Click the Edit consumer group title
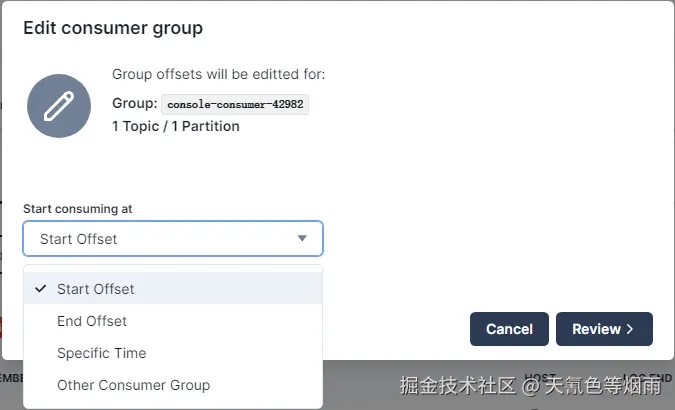The height and width of the screenshot is (410, 675). [113, 28]
